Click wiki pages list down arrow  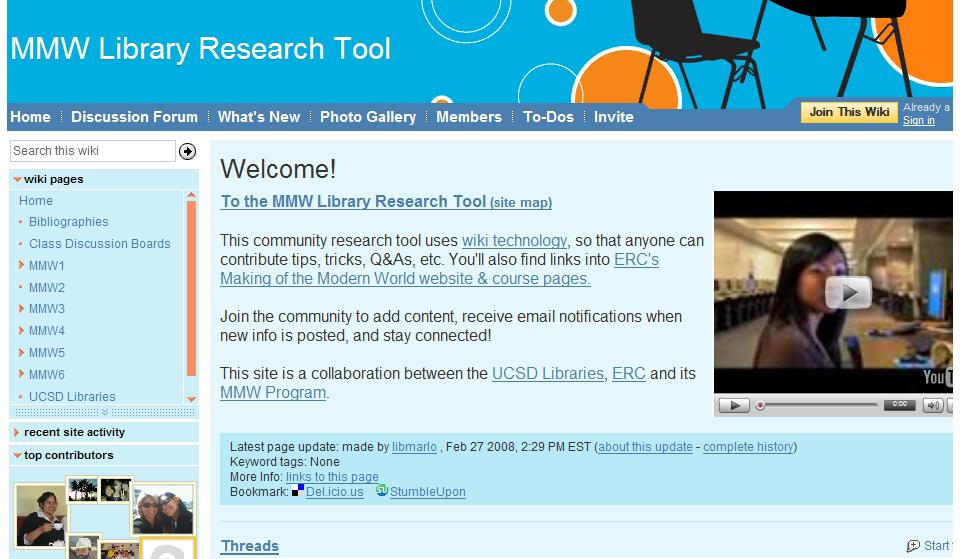(191, 398)
